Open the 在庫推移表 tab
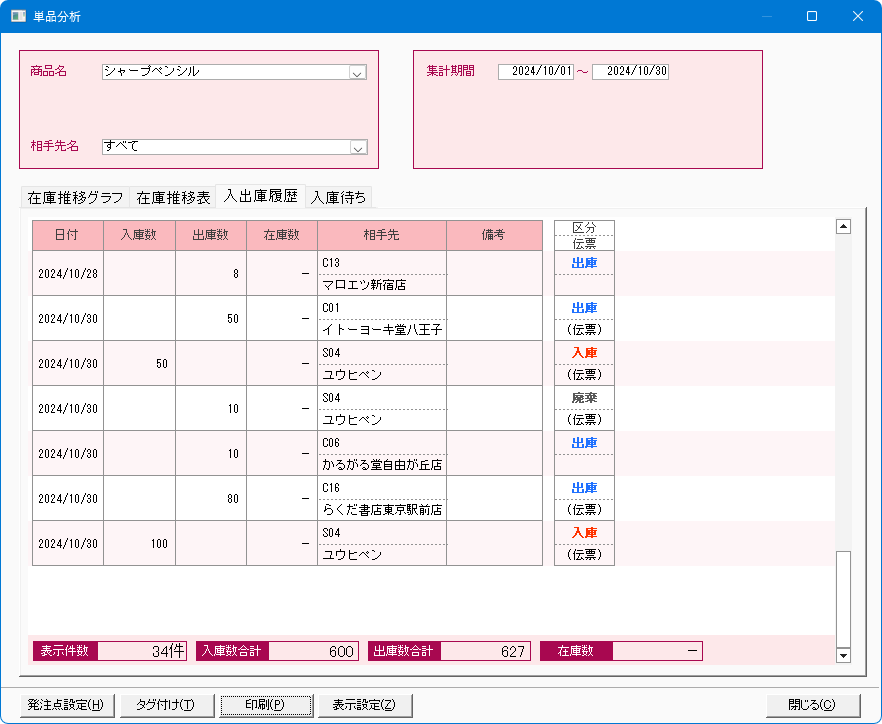Screen dimensions: 882x724 pos(173,197)
